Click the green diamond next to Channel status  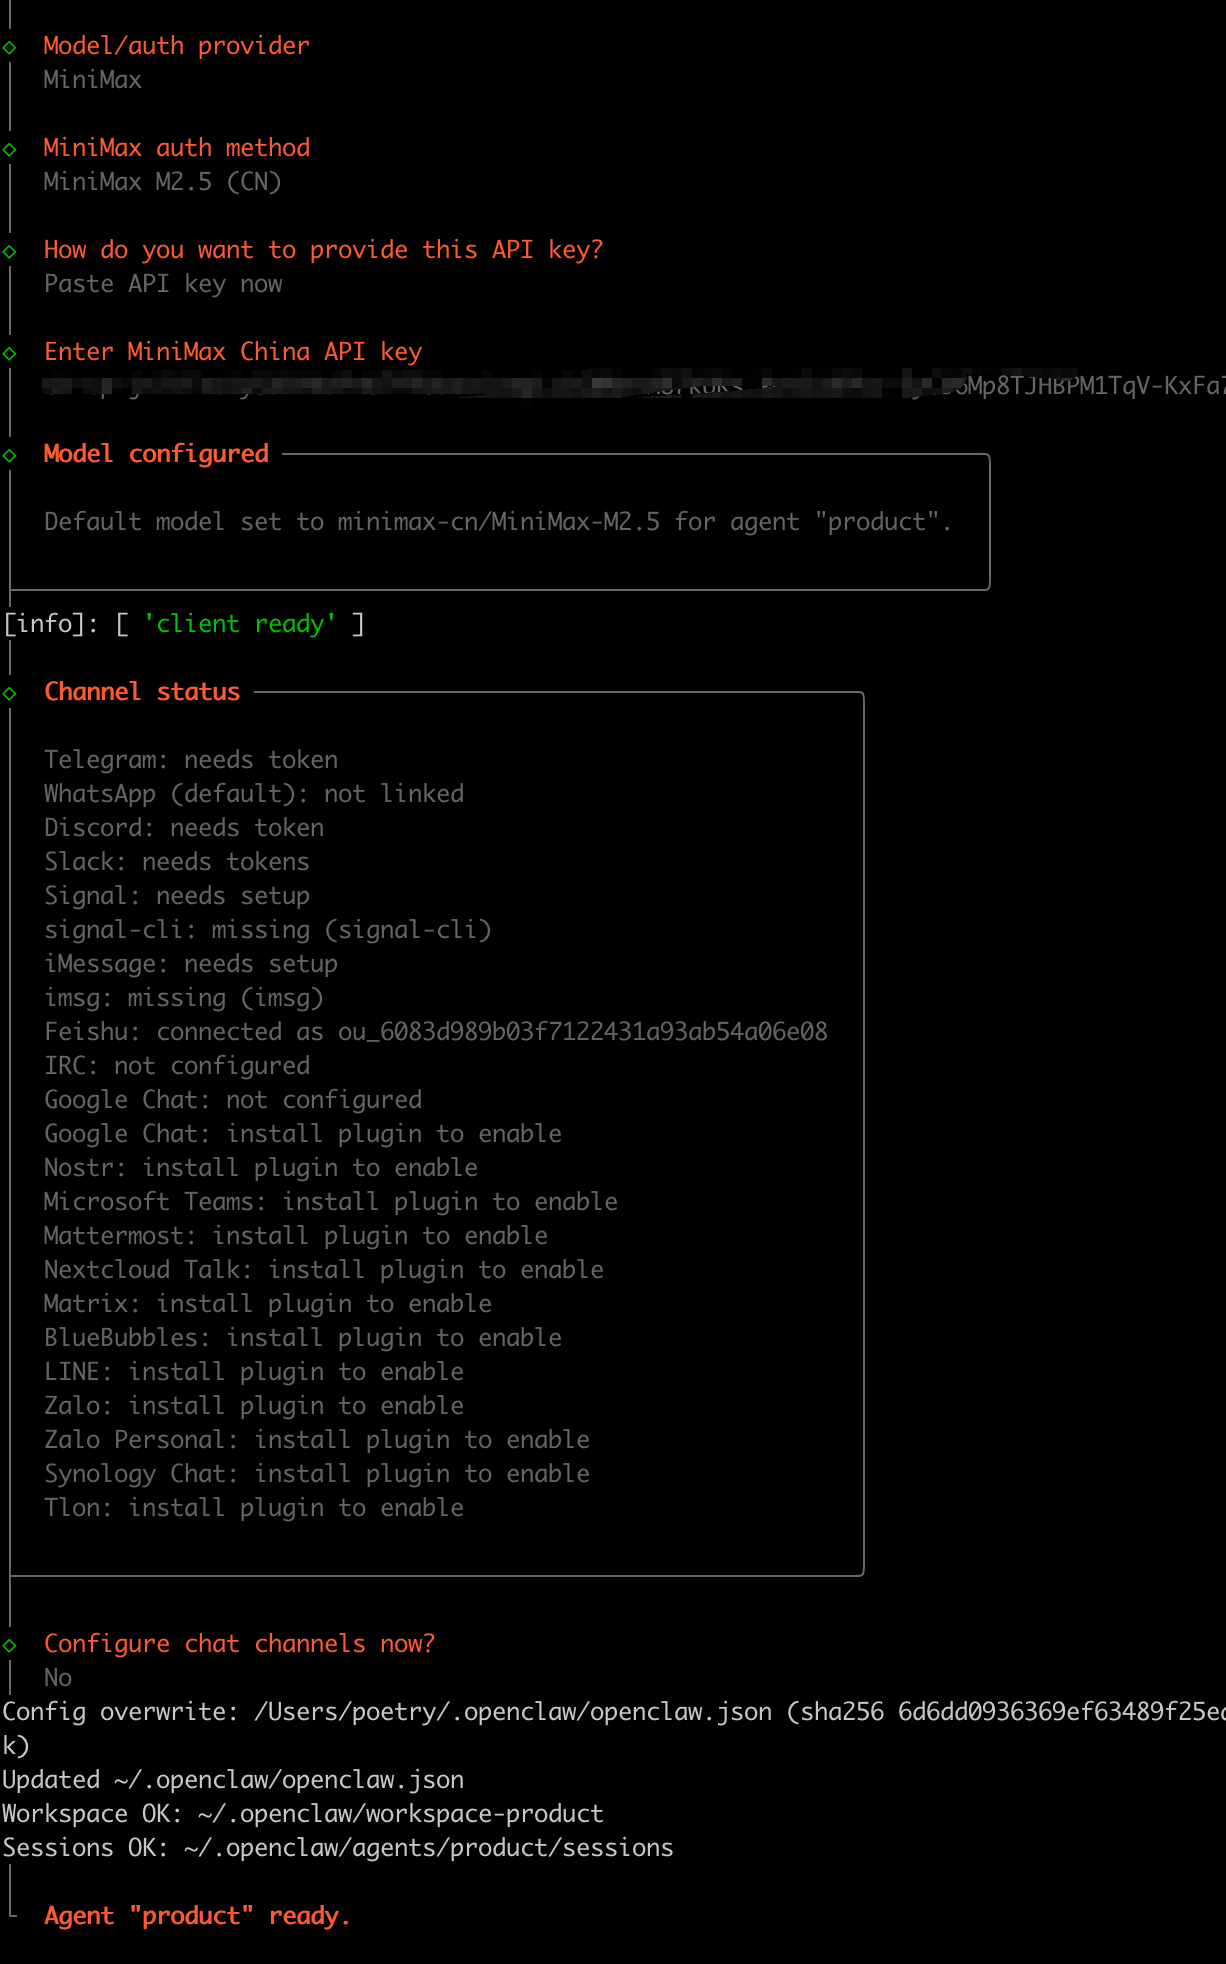(10, 693)
